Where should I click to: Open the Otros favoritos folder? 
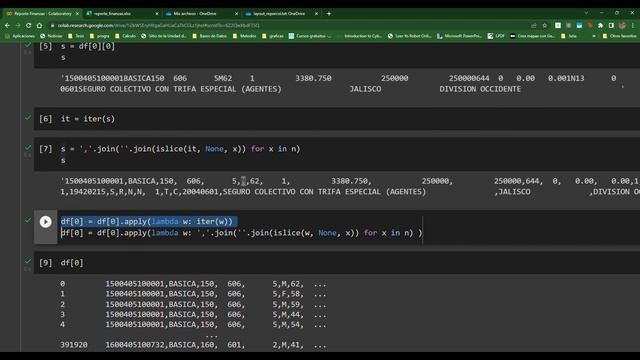[x=619, y=36]
